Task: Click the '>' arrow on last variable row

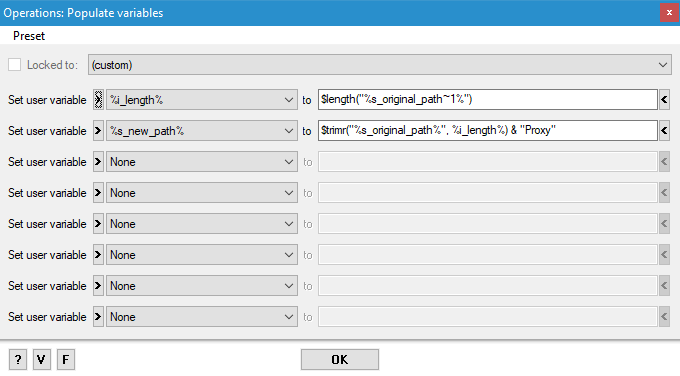Action: pyautogui.click(x=98, y=317)
